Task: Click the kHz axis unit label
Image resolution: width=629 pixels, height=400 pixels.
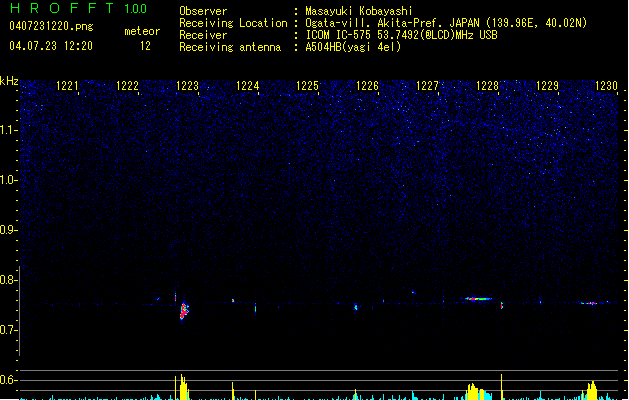Action: pos(9,81)
